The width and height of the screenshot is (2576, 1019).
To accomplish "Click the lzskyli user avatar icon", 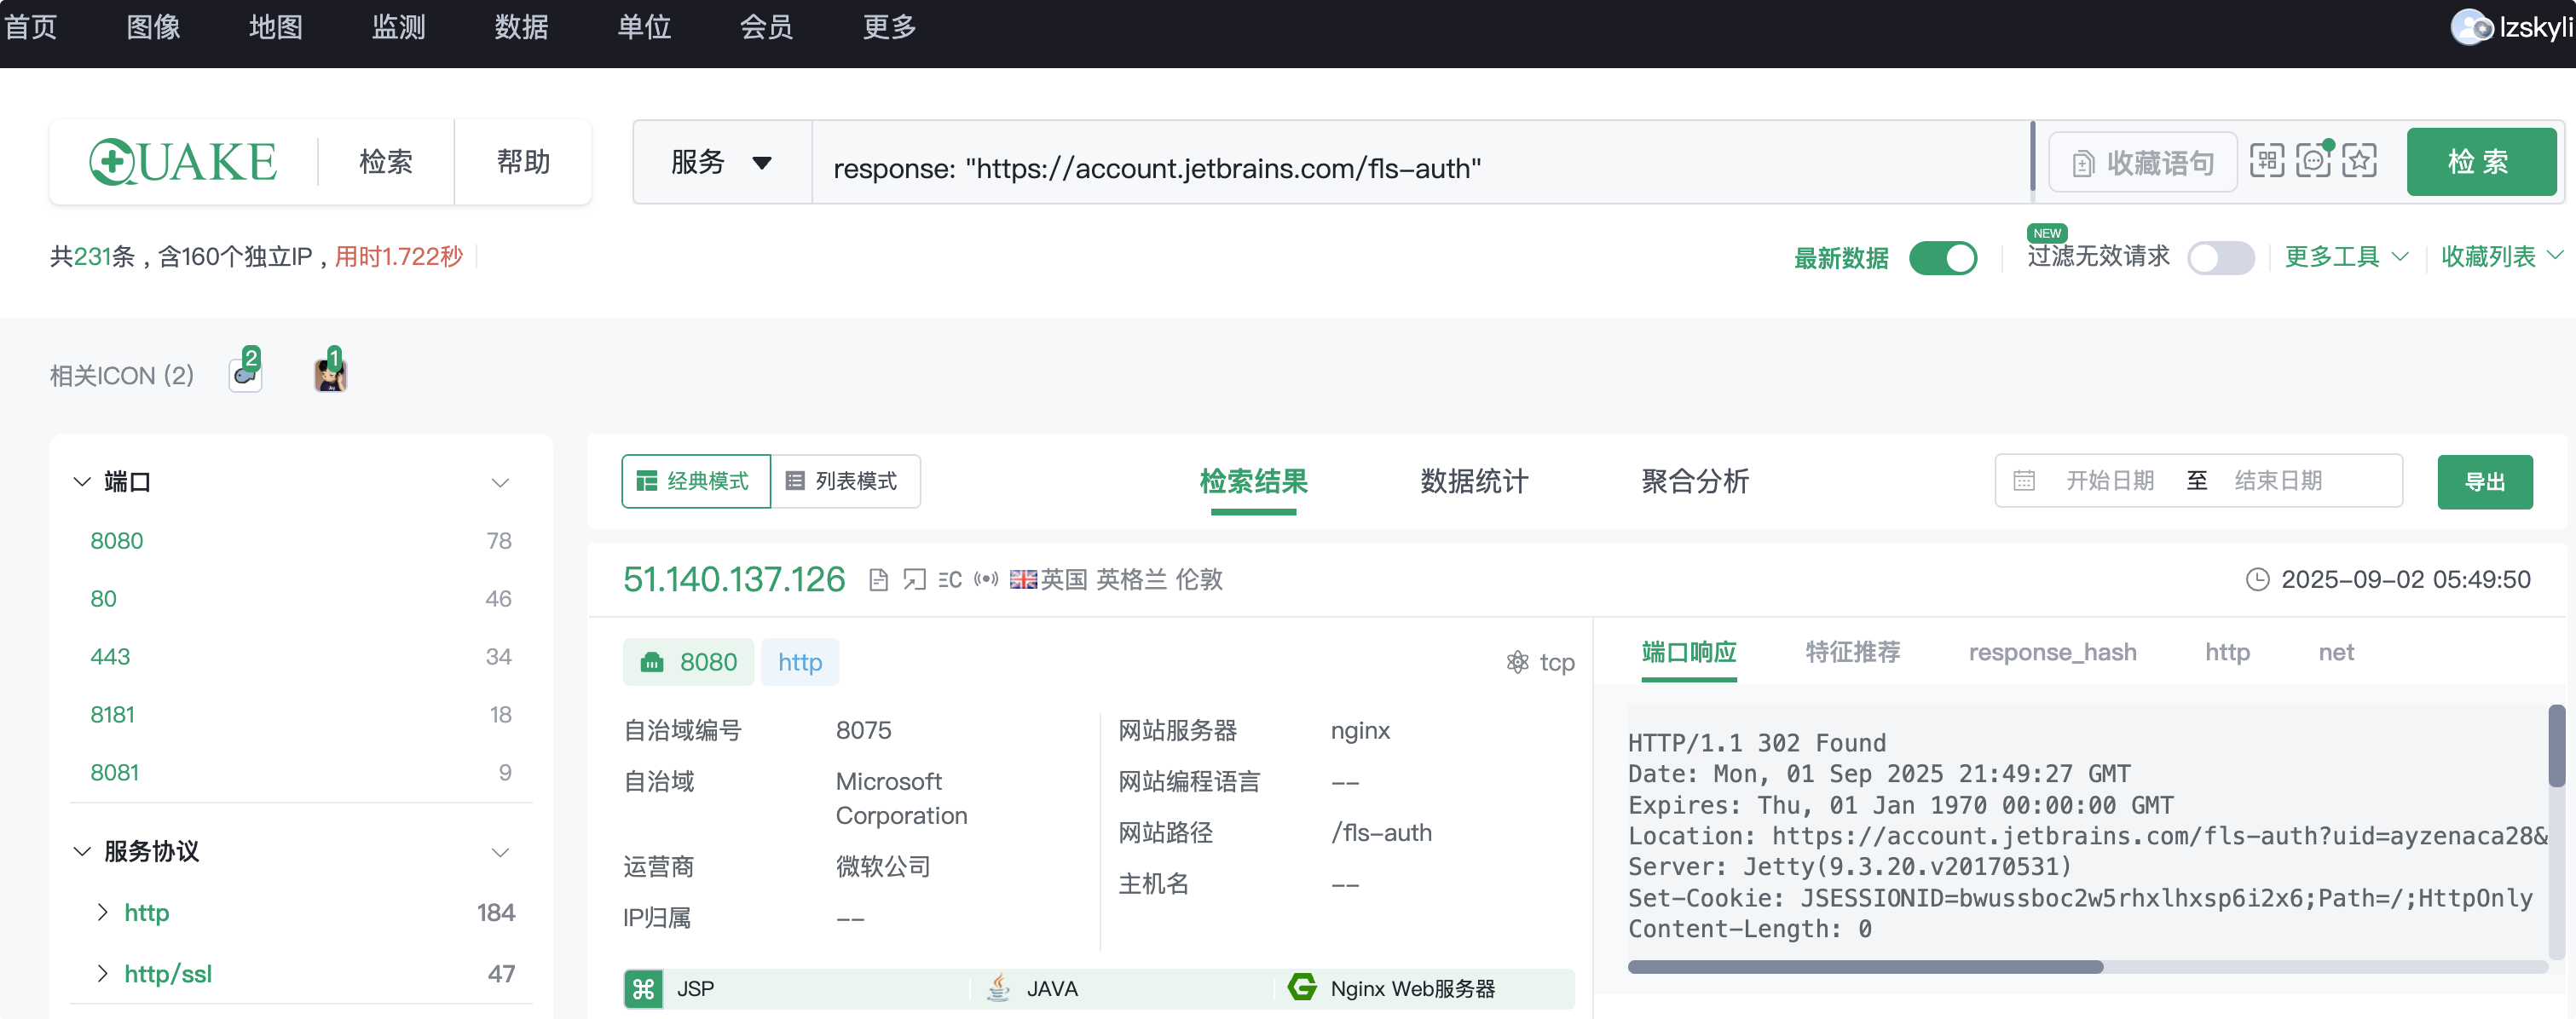I will coord(2470,27).
